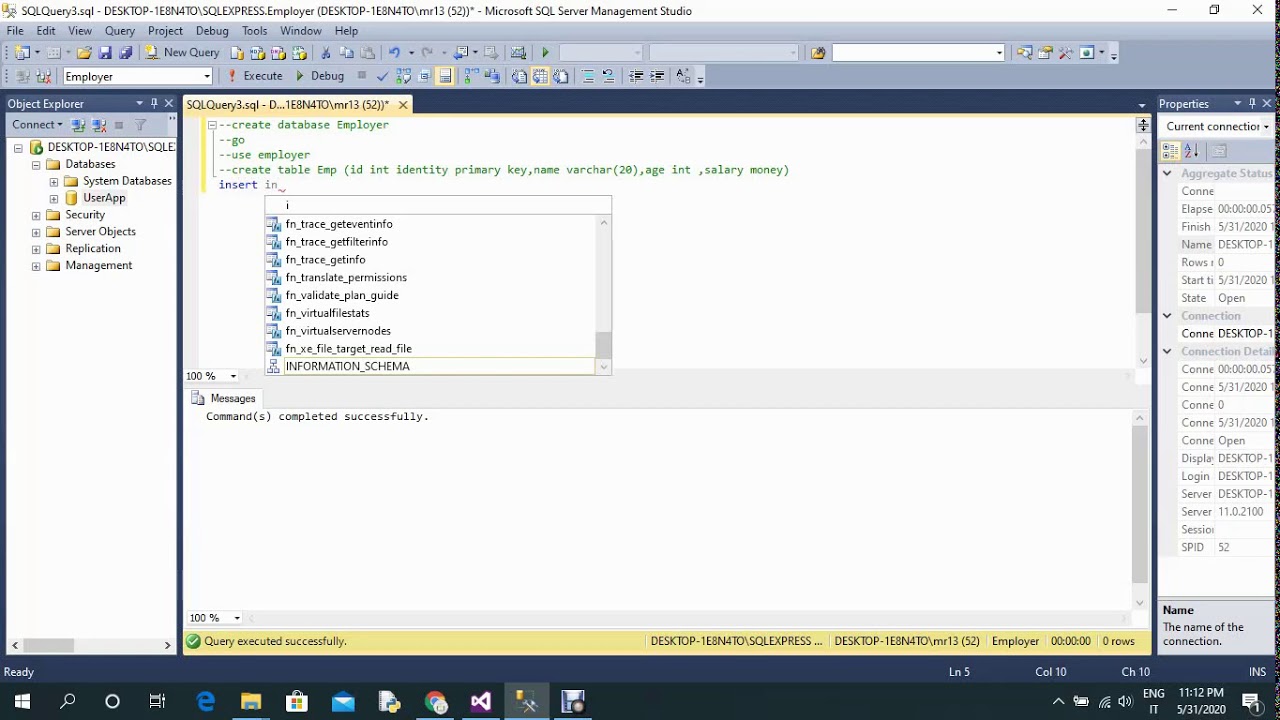Toggle Results to File mode
The image size is (1280, 720).
click(x=560, y=76)
